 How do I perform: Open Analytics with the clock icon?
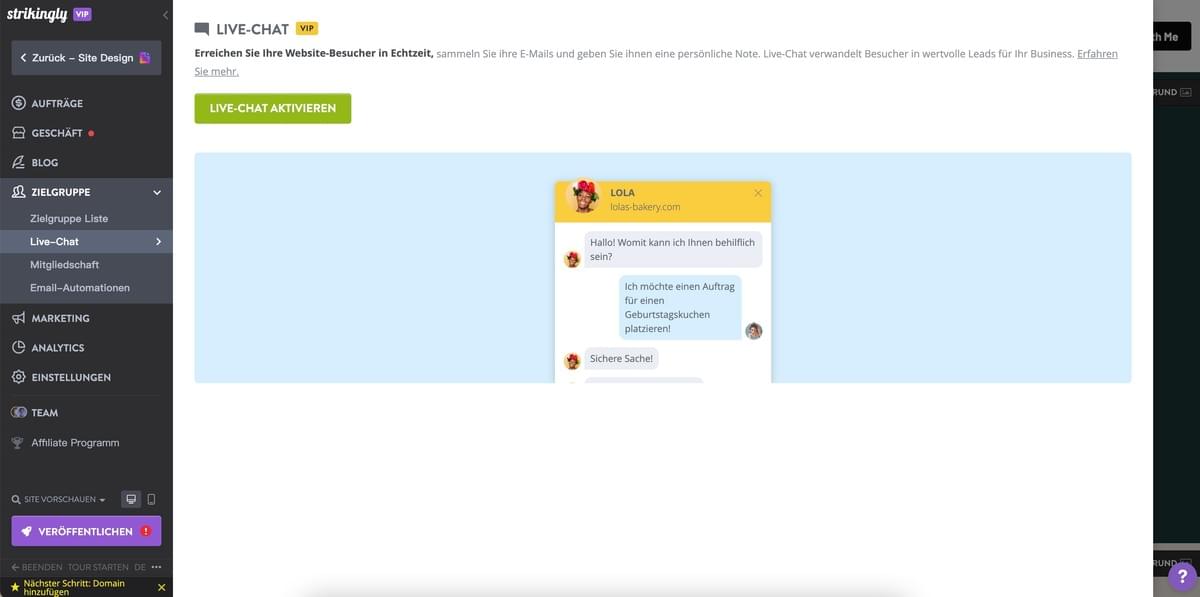17,347
